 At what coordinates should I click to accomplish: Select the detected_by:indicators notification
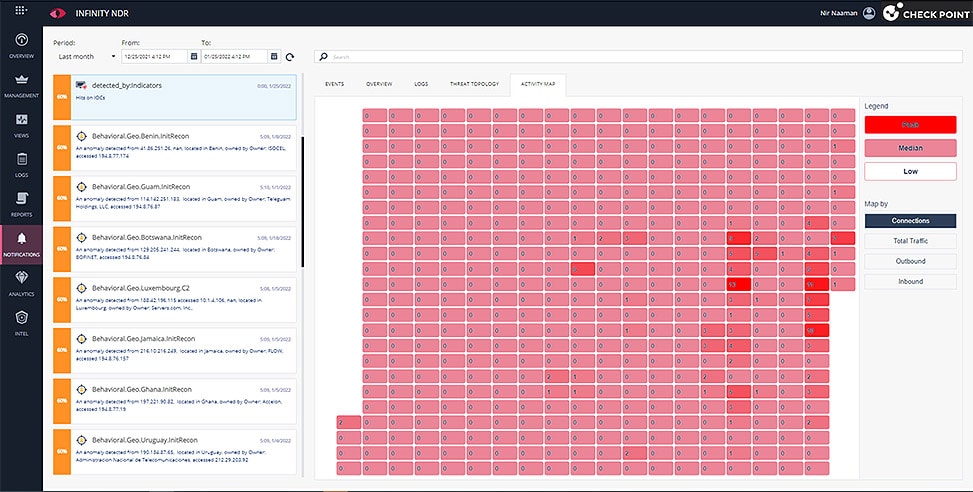[175, 97]
